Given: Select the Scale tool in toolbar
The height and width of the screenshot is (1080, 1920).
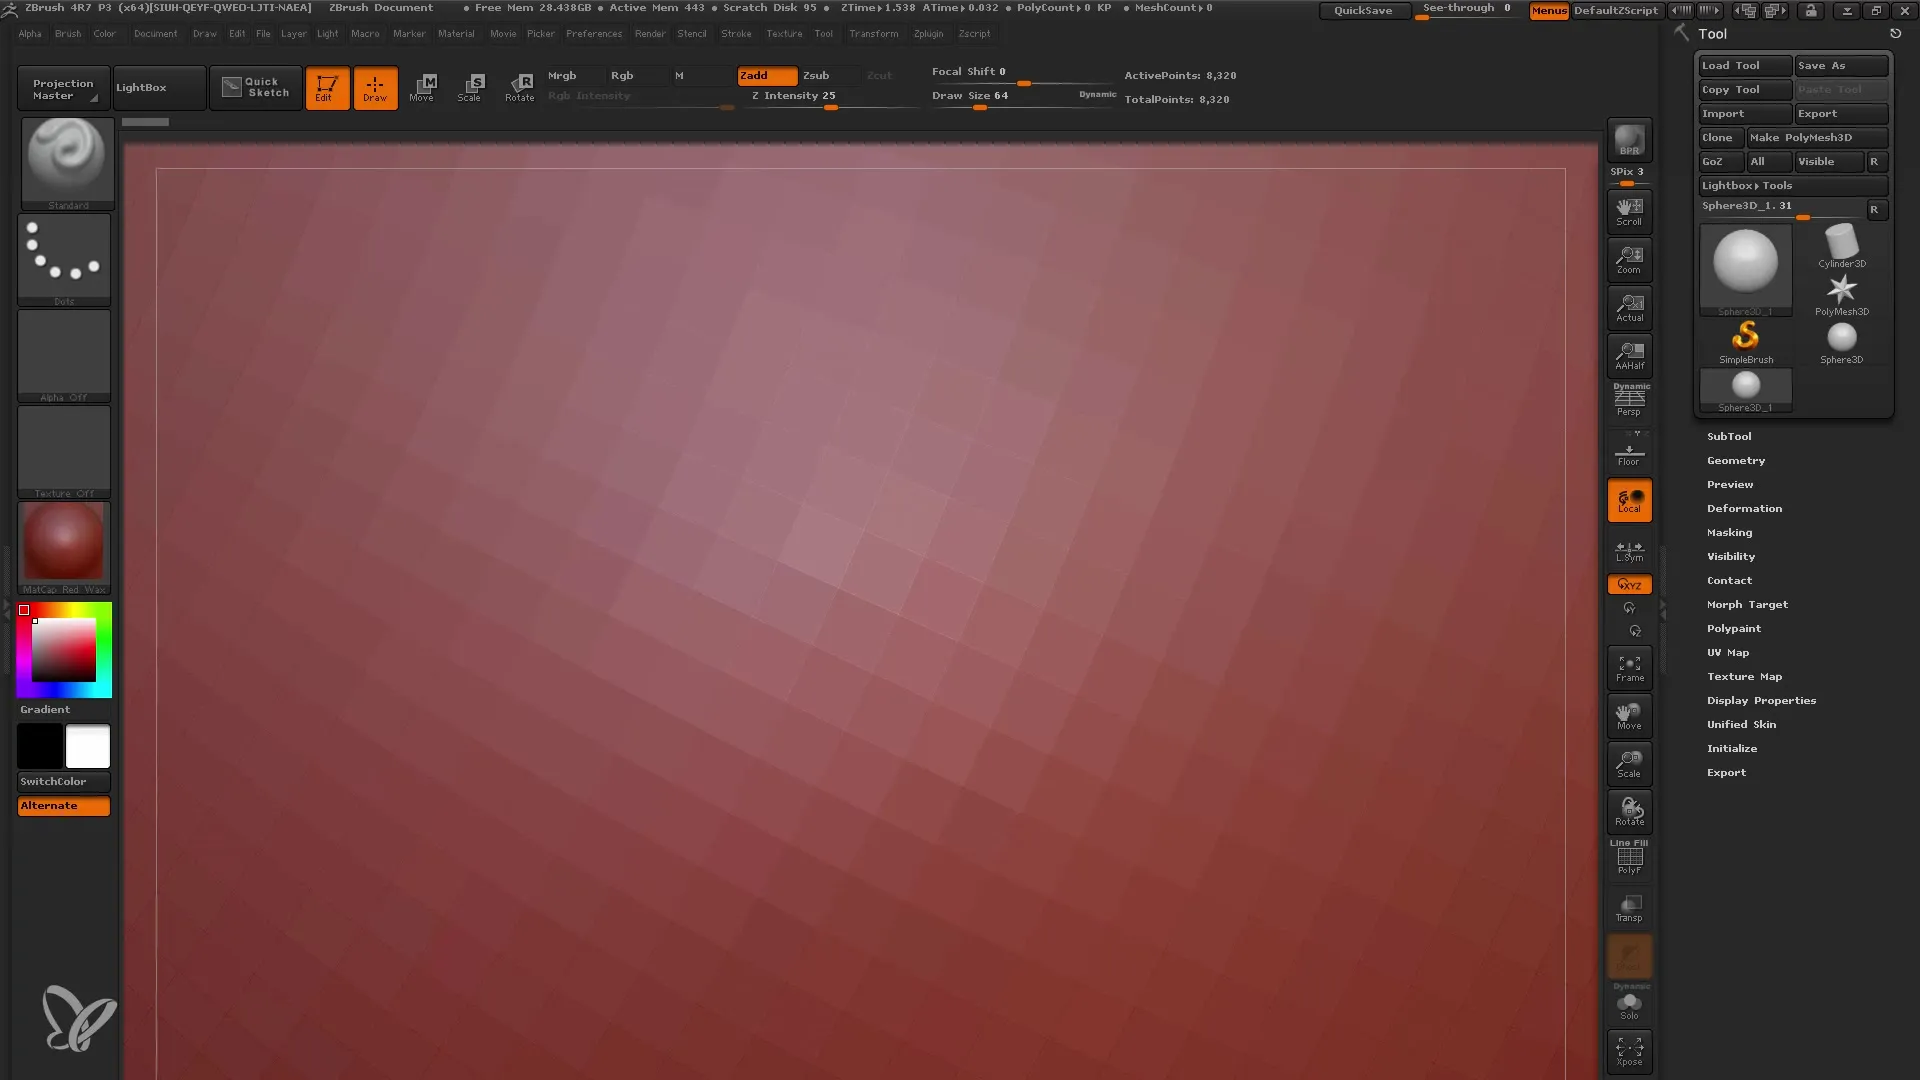Looking at the screenshot, I should pyautogui.click(x=471, y=86).
